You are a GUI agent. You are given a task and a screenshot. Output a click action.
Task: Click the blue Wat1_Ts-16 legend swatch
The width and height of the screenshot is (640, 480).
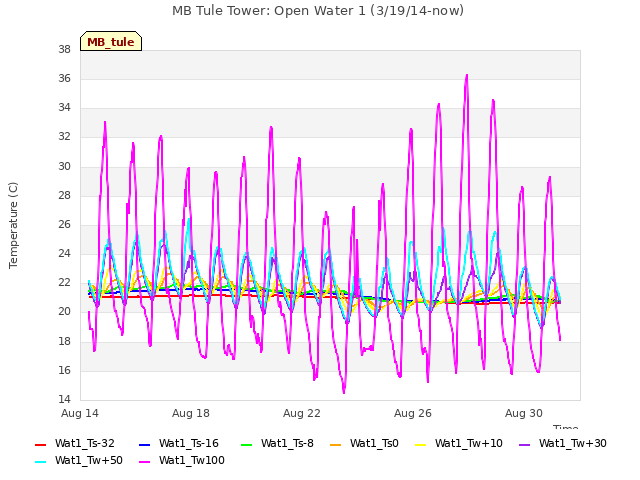(144, 444)
